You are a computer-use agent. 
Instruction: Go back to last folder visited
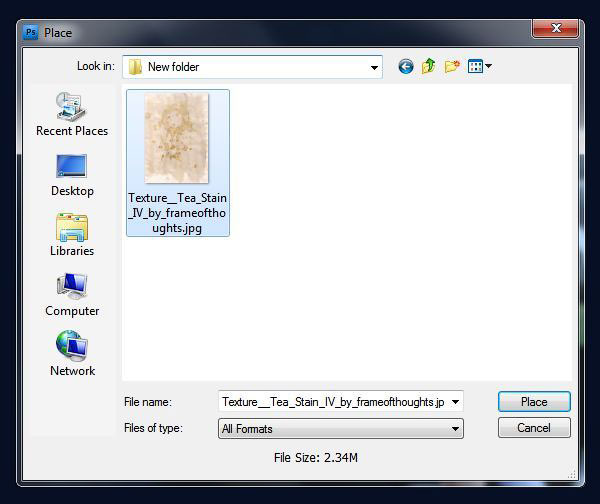(406, 67)
